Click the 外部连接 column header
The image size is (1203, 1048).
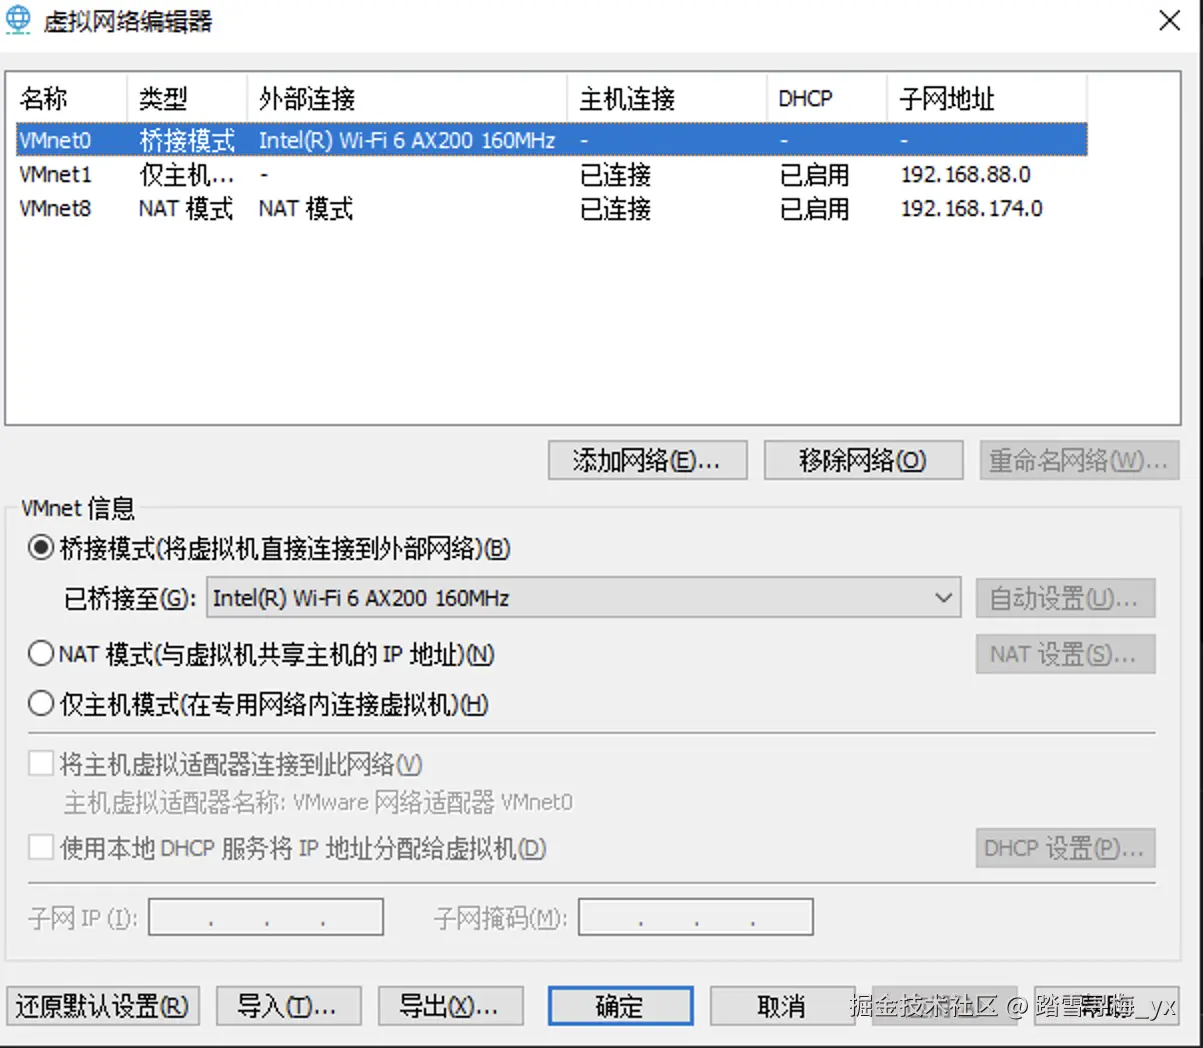407,98
